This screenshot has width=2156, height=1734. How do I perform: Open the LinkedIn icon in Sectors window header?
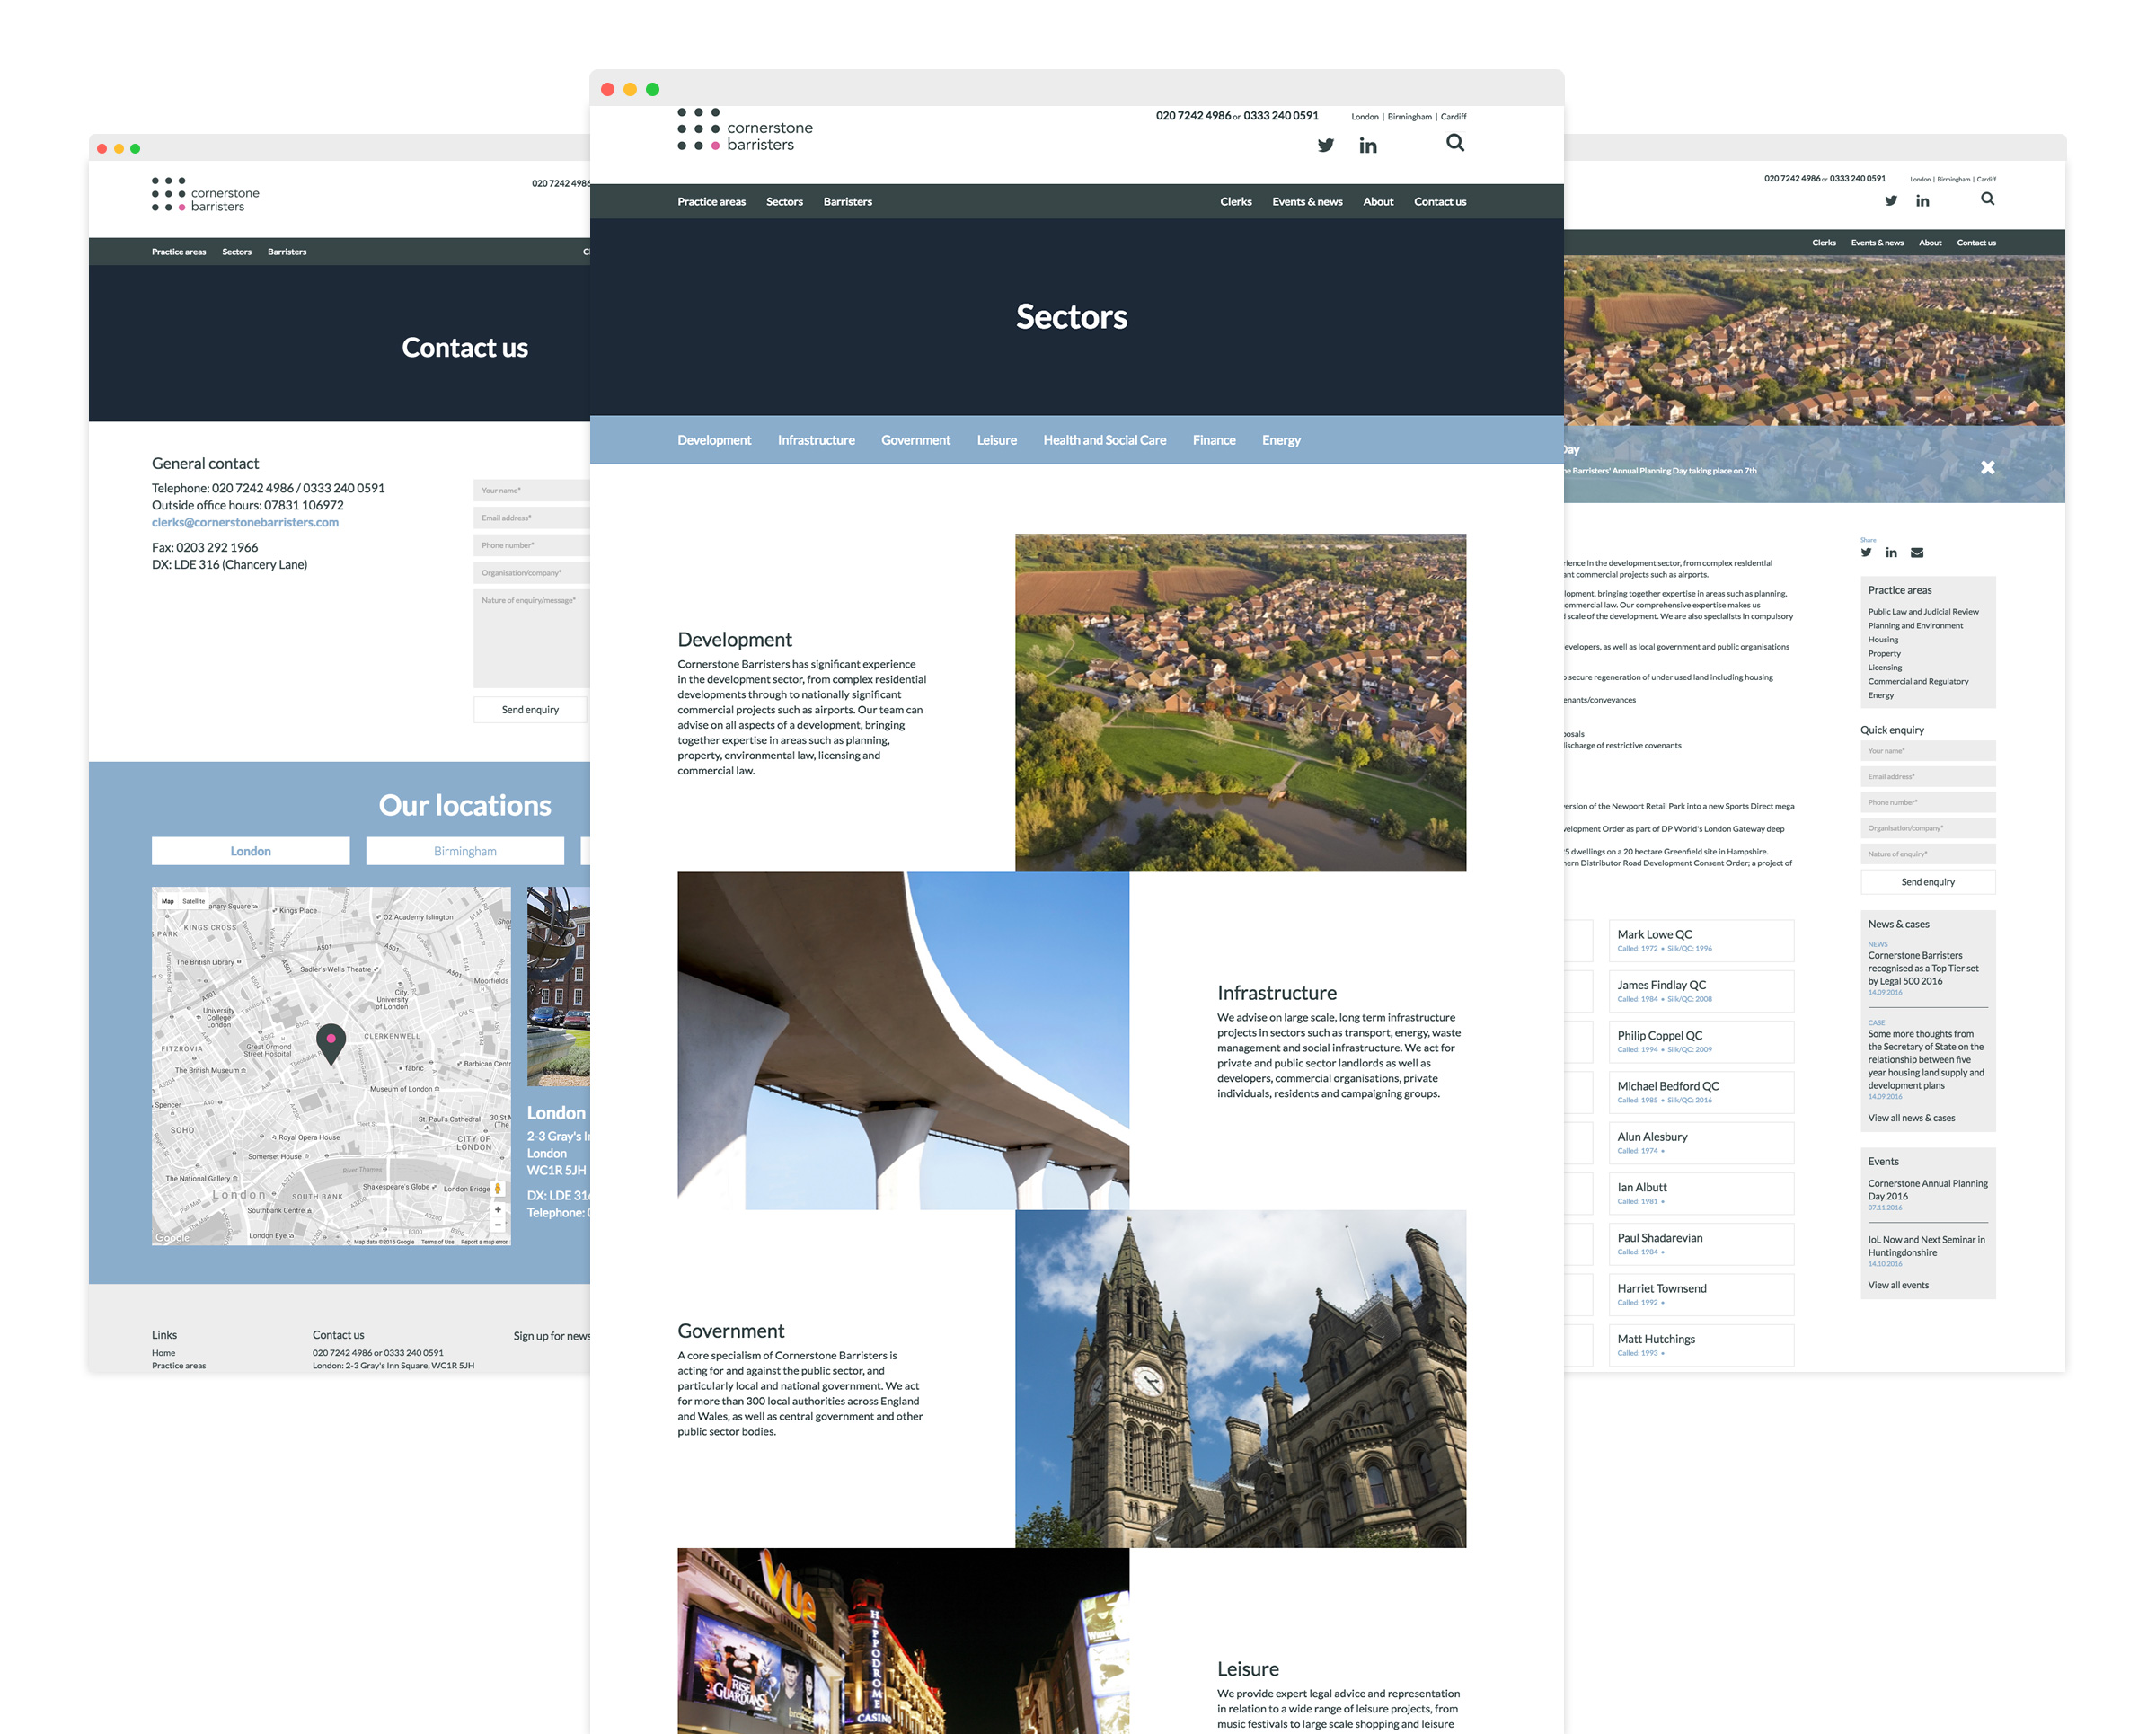point(1368,146)
